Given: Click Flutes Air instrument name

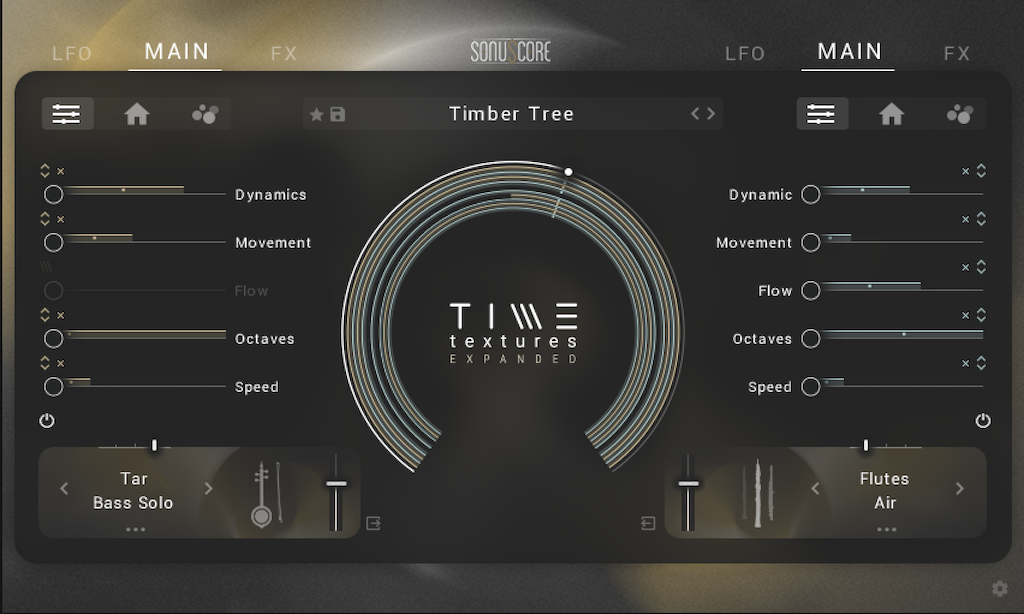Looking at the screenshot, I should [x=884, y=491].
